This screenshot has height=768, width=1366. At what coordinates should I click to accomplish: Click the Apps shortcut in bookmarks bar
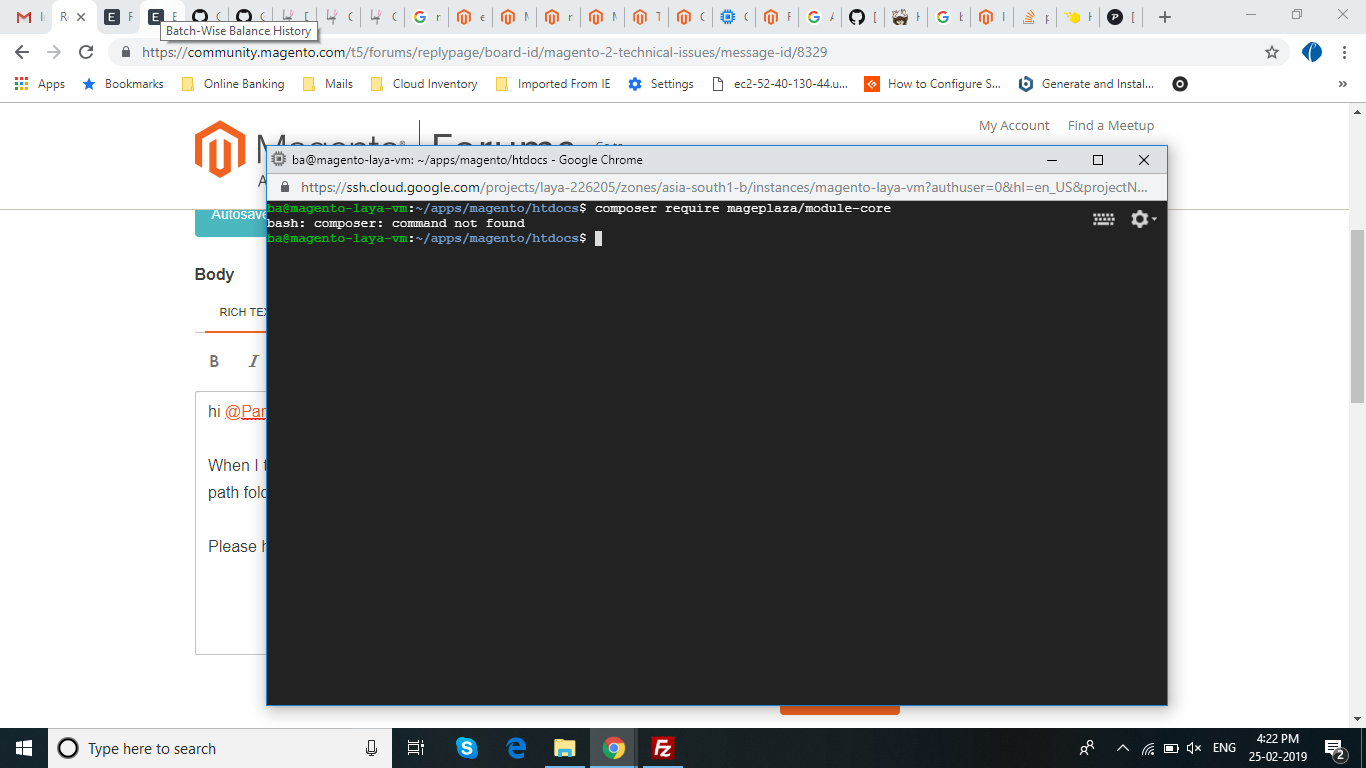[40, 84]
